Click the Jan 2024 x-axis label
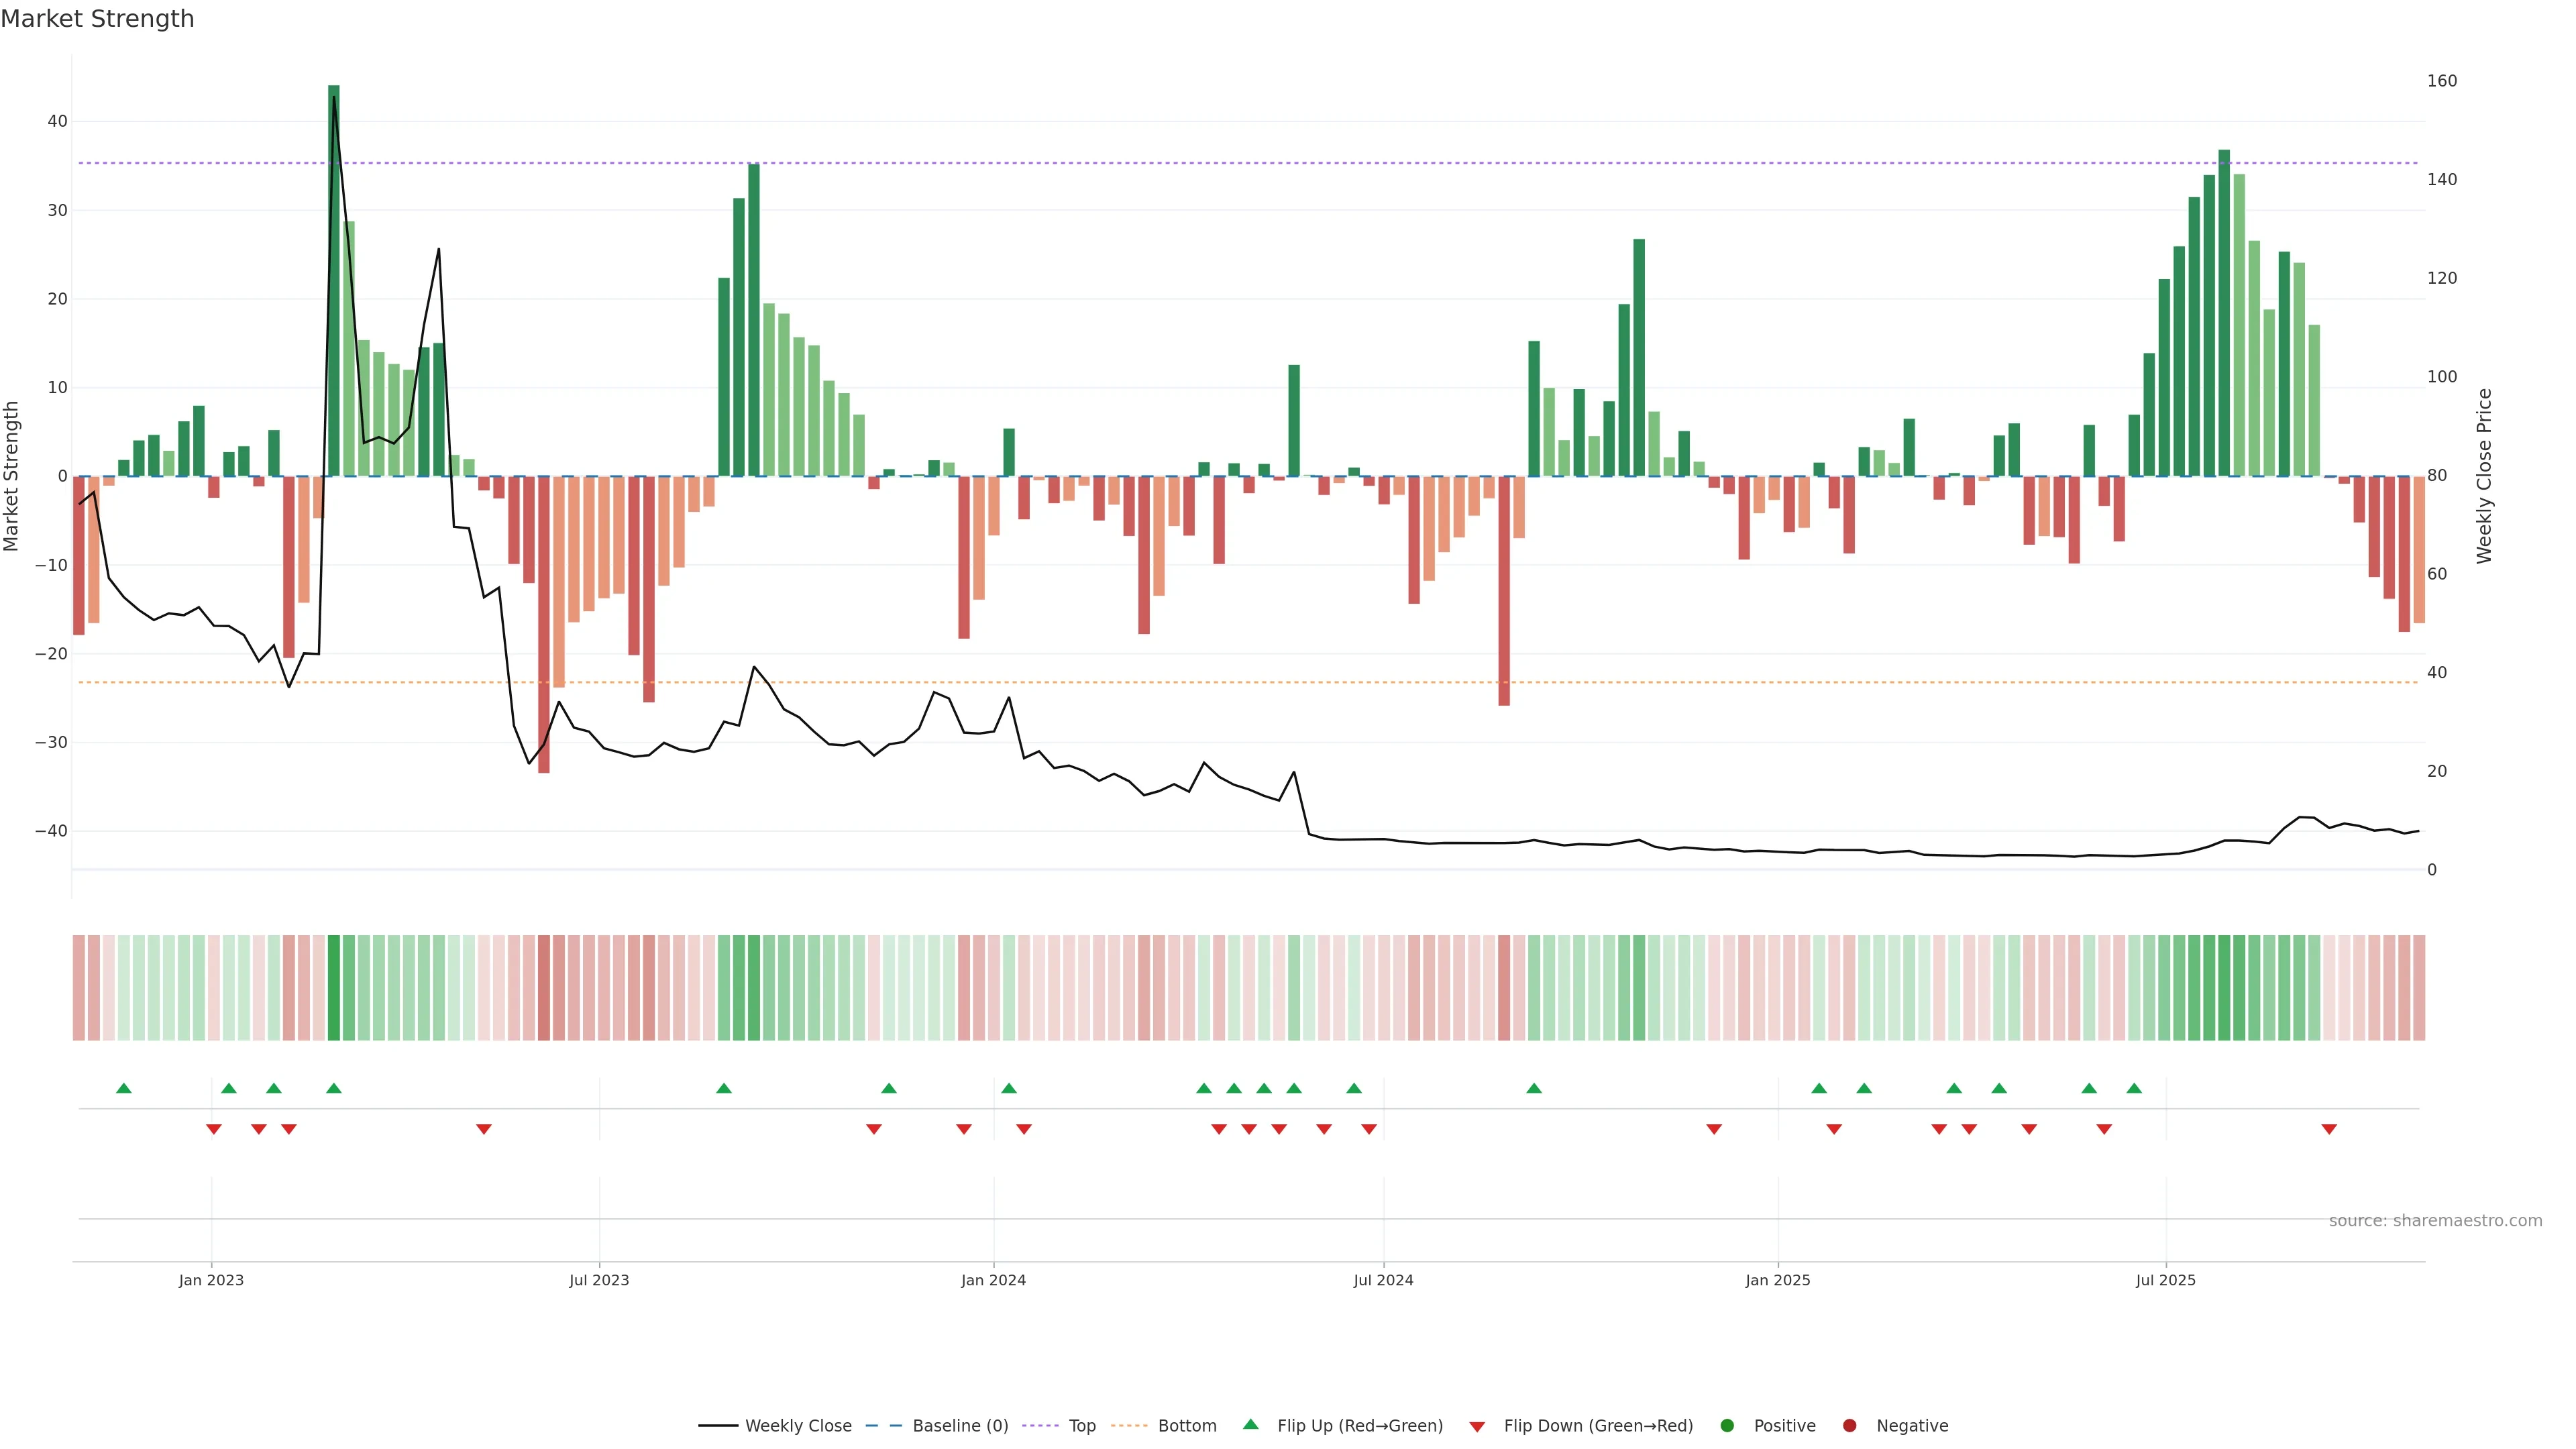The image size is (2576, 1449). (993, 1280)
